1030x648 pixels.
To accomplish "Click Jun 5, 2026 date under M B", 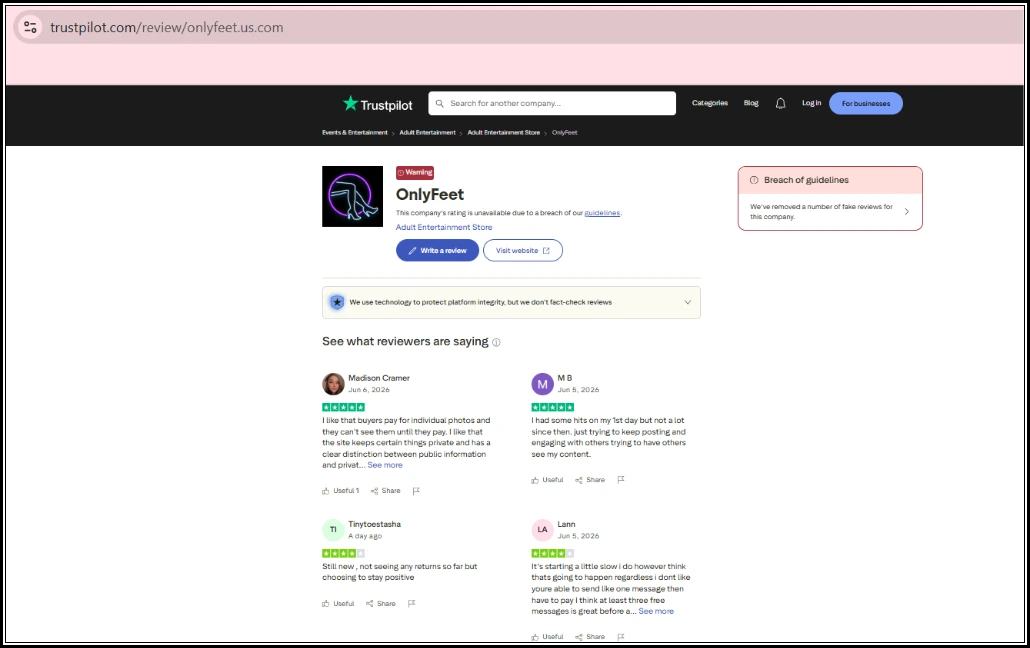I will [x=578, y=390].
